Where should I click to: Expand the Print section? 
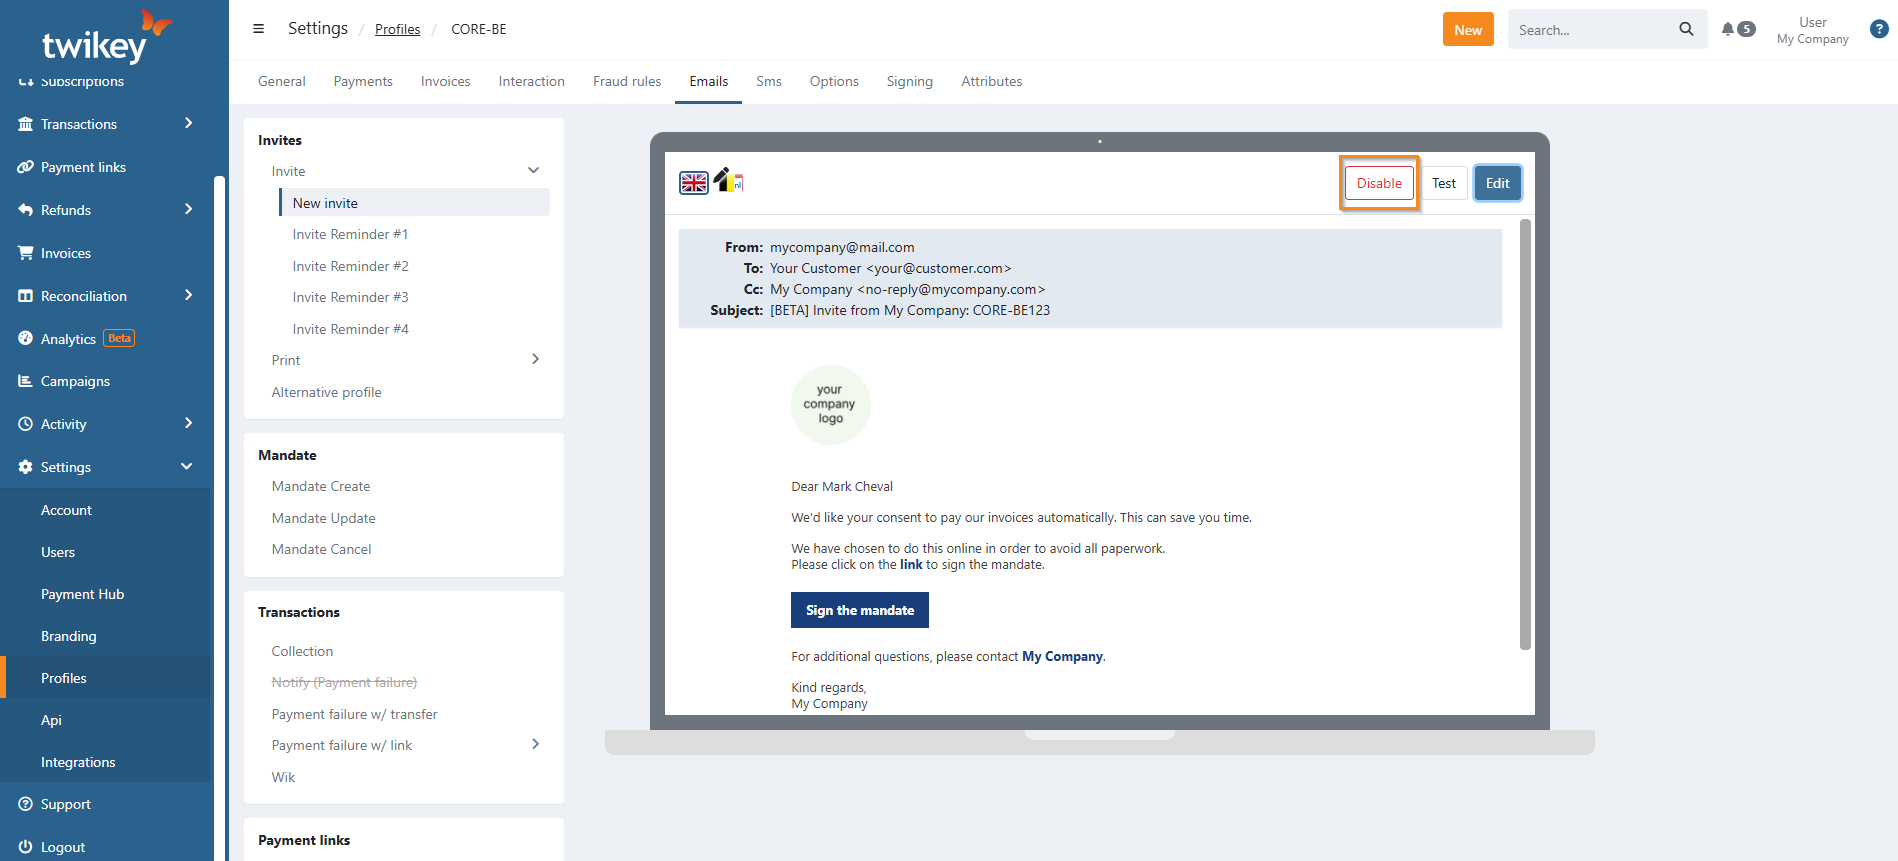(x=535, y=360)
